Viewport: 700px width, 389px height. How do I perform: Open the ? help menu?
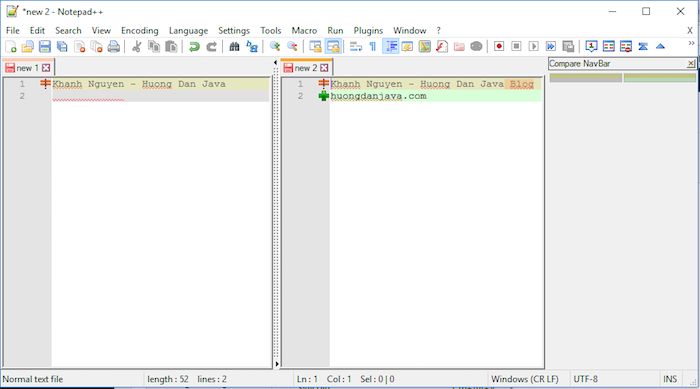[x=438, y=30]
